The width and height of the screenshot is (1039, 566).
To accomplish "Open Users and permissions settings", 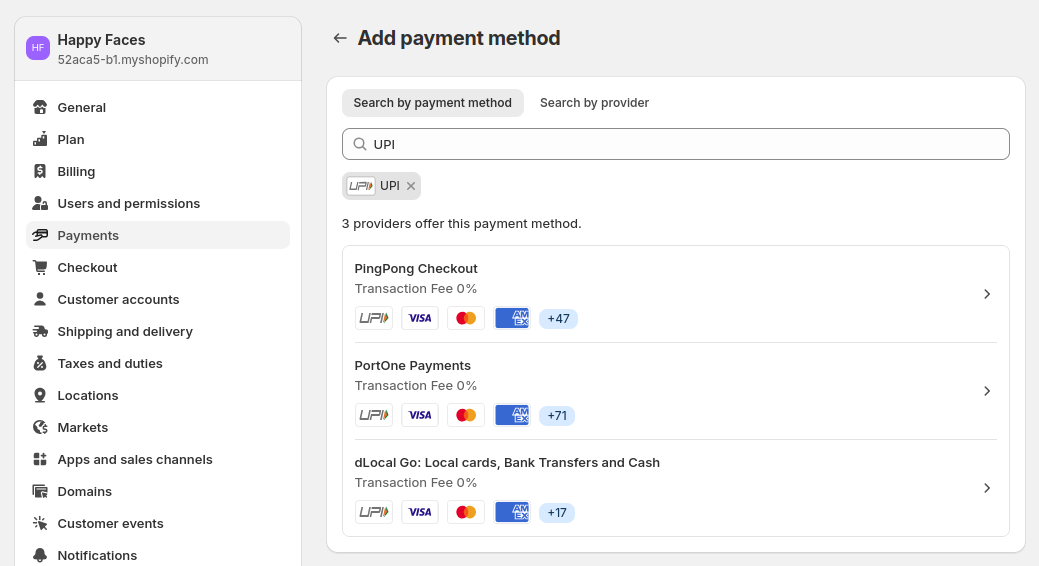I will 158,203.
